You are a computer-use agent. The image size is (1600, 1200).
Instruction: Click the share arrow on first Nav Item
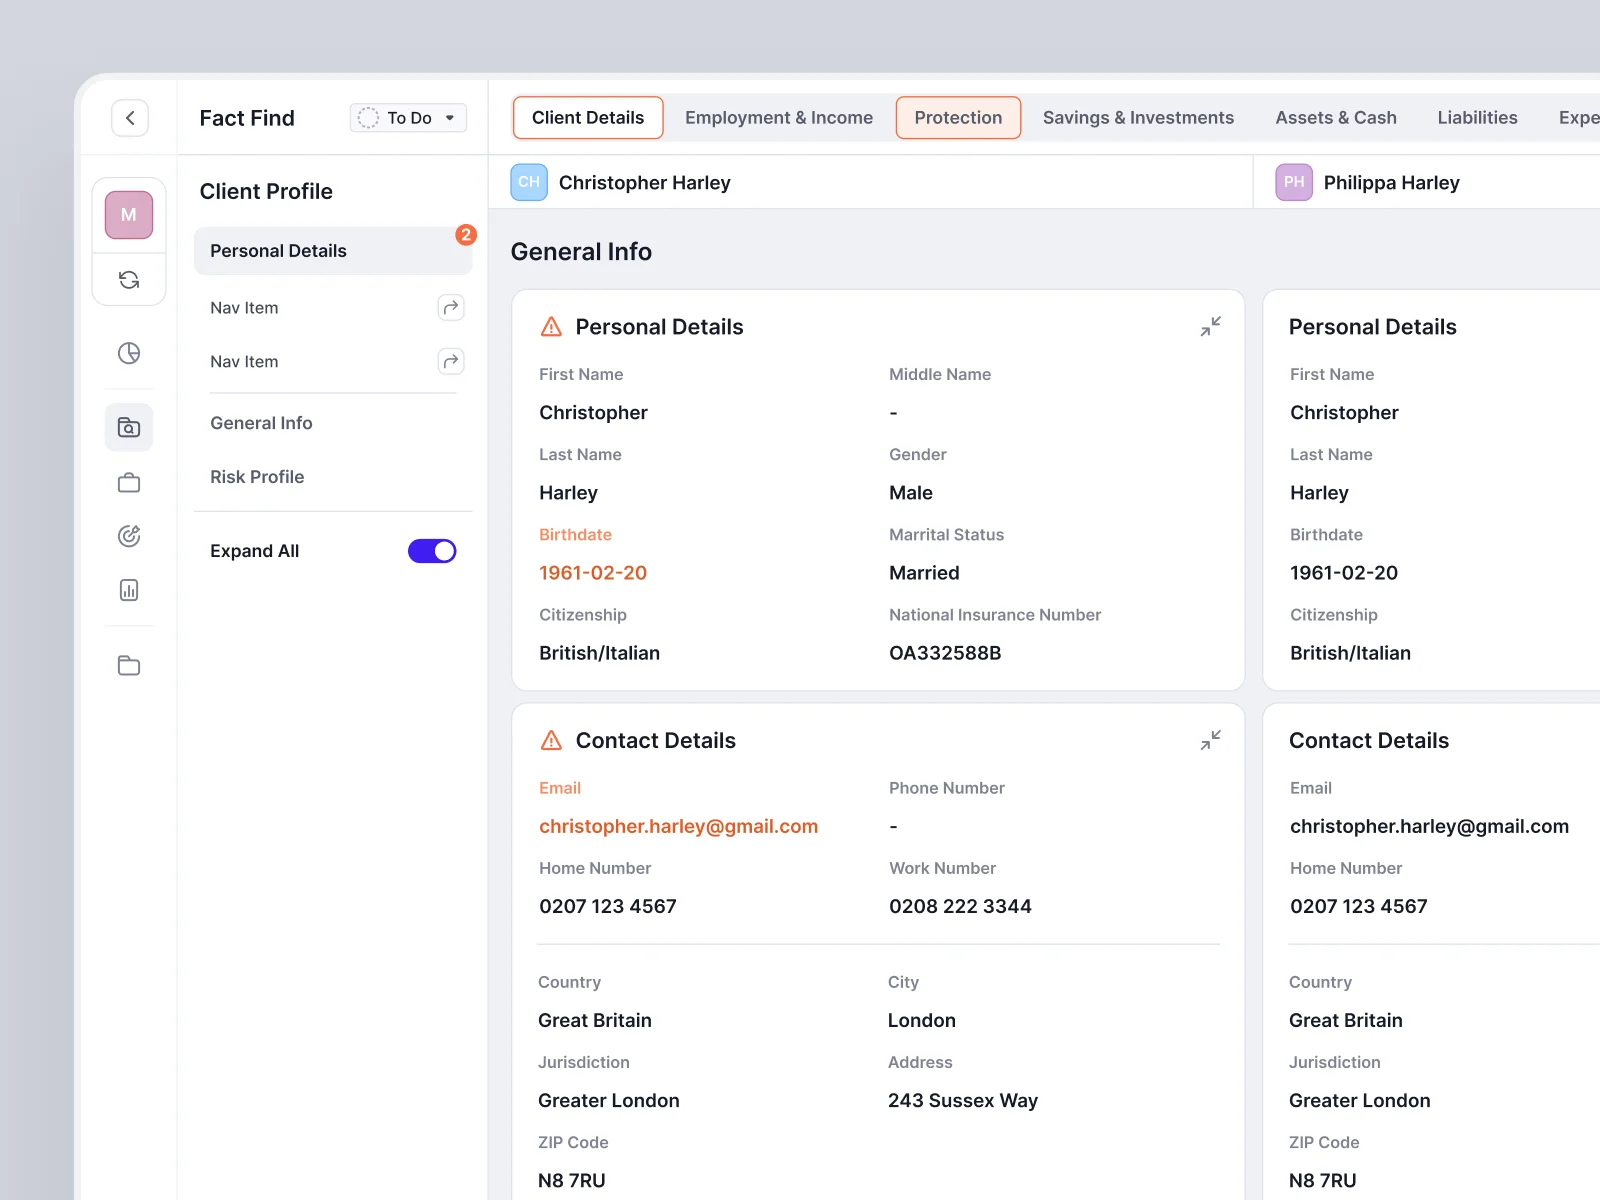point(451,307)
